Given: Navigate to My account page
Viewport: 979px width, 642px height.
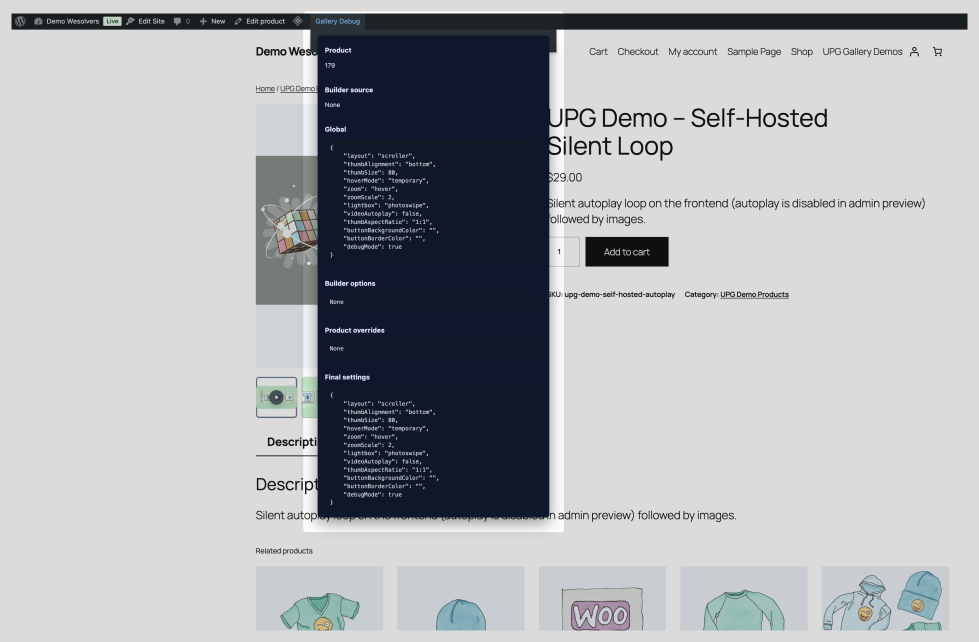Looking at the screenshot, I should (x=692, y=52).
